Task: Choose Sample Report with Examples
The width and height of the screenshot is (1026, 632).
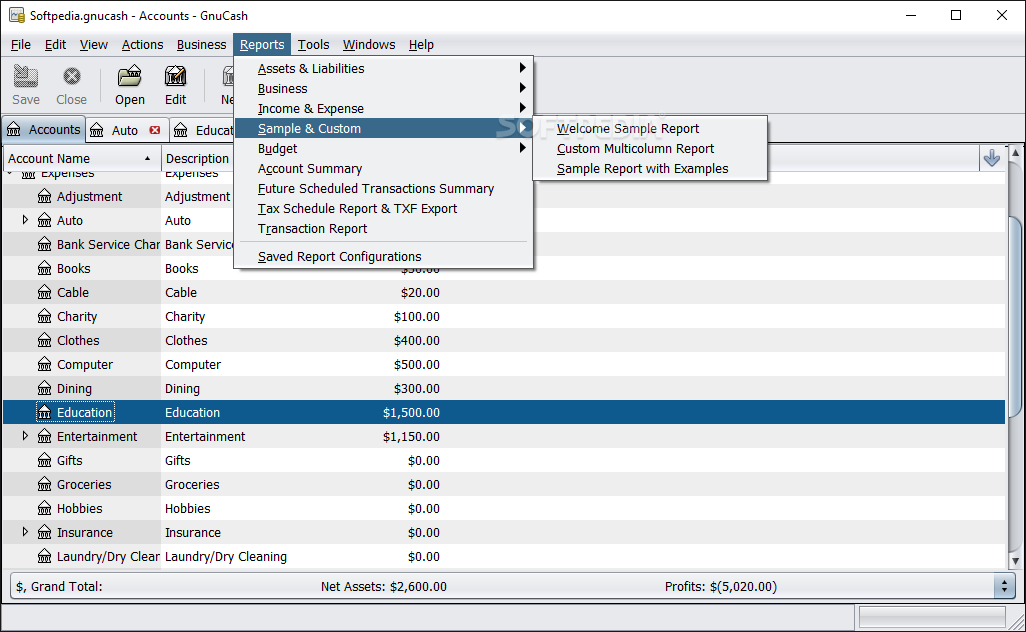Action: (x=650, y=169)
